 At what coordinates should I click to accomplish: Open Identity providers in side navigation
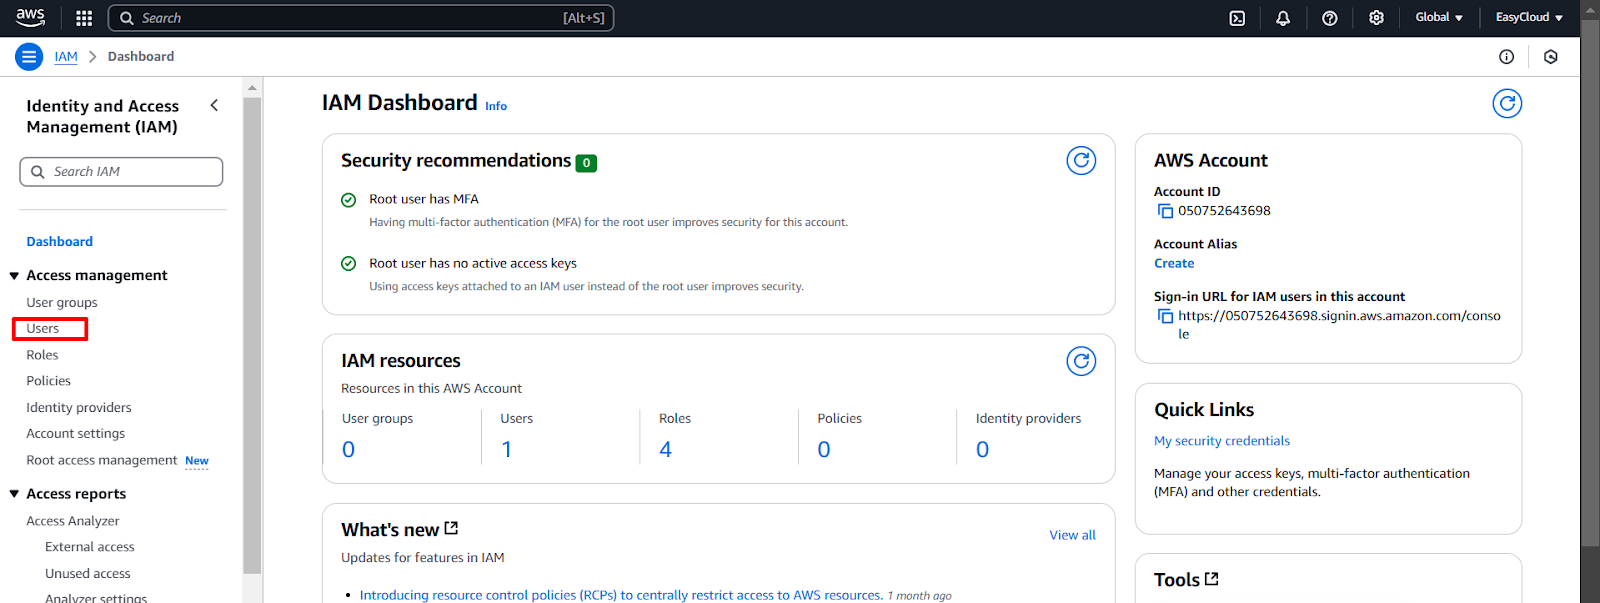click(79, 408)
